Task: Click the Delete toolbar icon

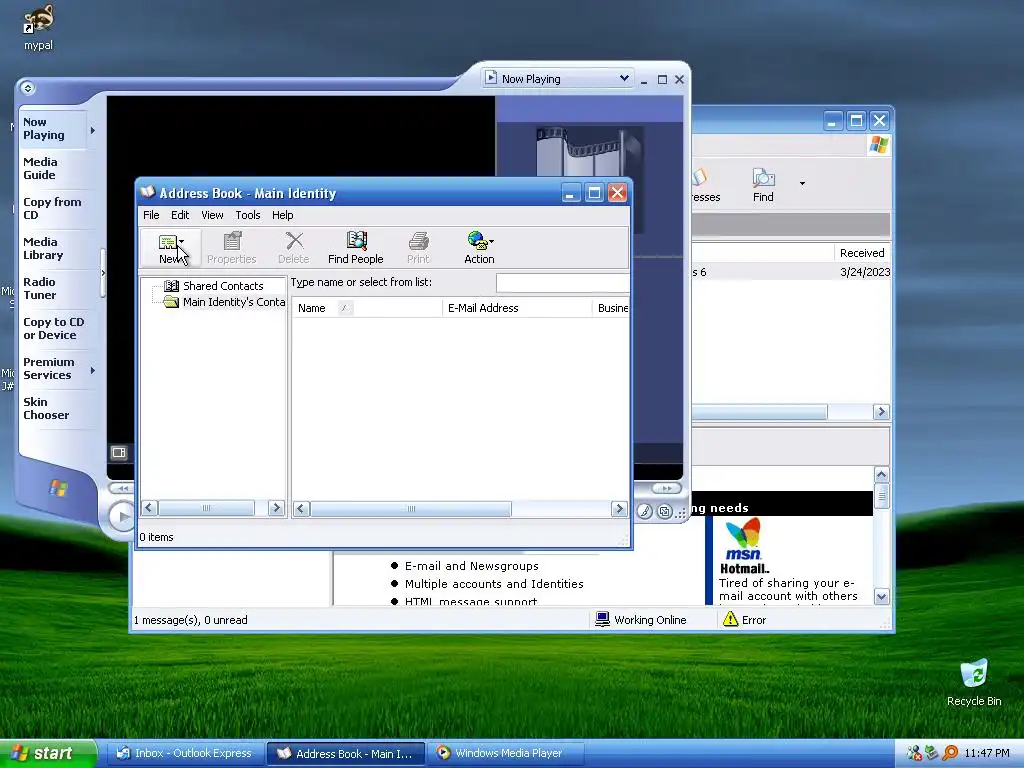Action: (x=293, y=248)
